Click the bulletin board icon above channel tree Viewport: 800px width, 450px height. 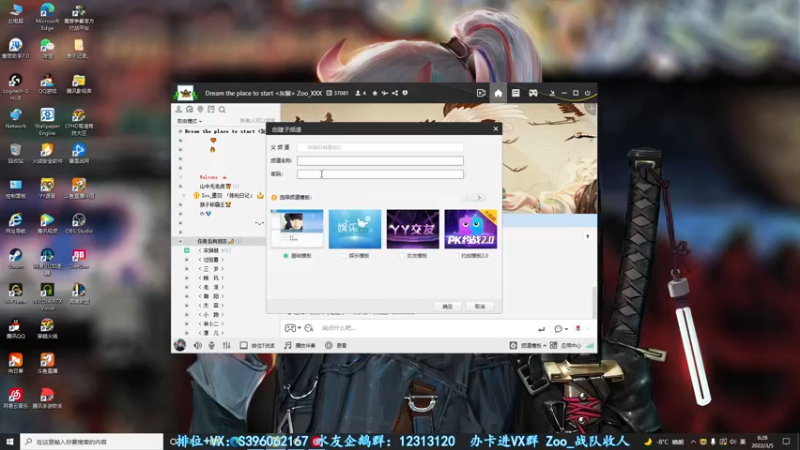click(211, 109)
